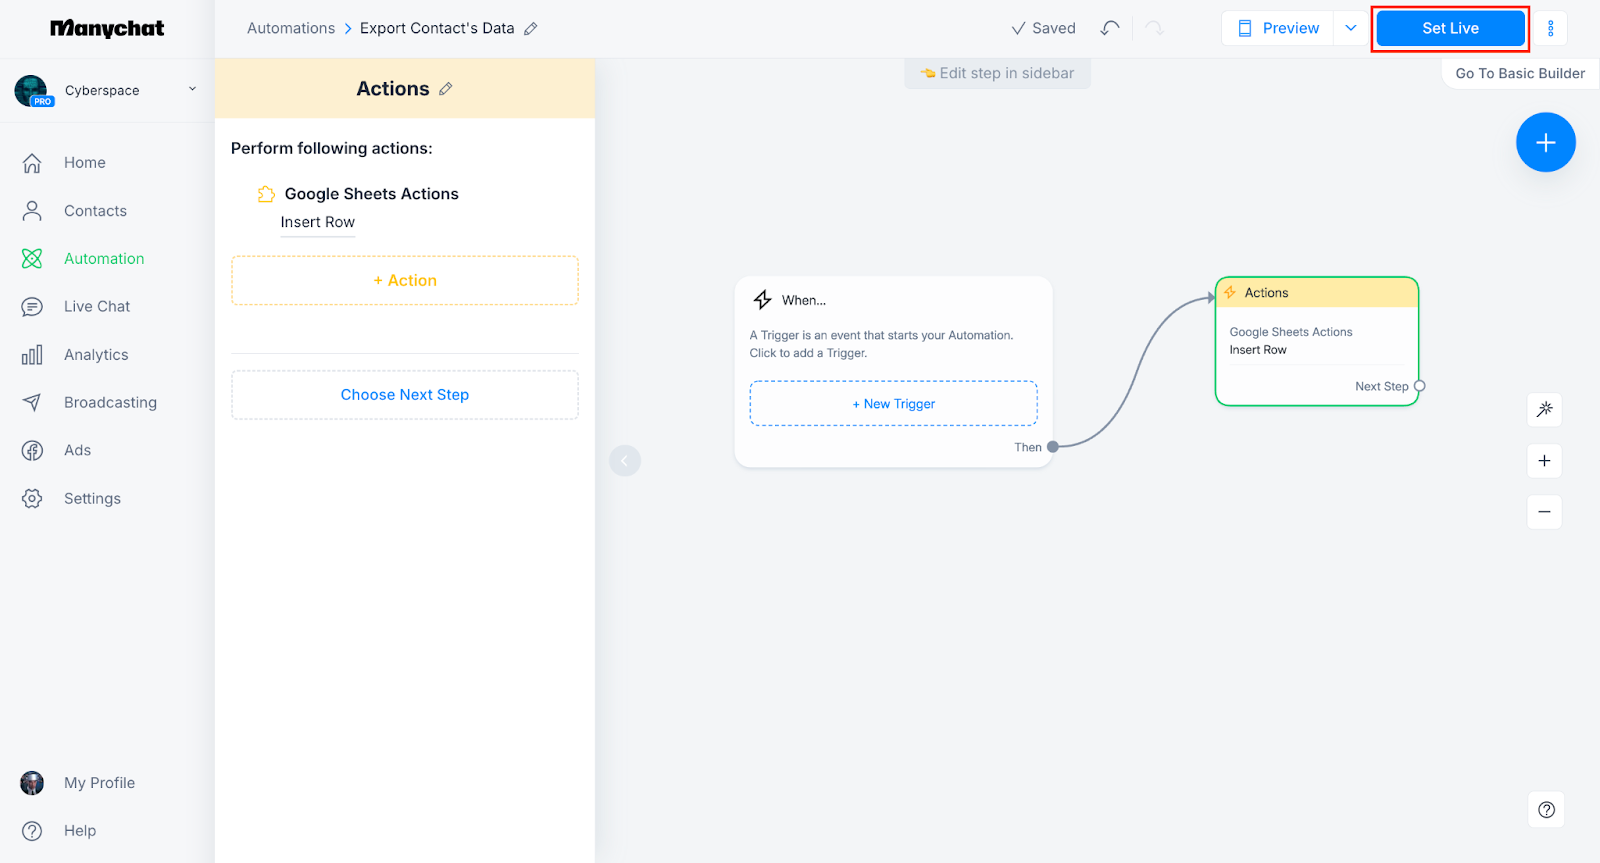Image resolution: width=1600 pixels, height=863 pixels.
Task: Click the + Action button
Action: tap(405, 281)
